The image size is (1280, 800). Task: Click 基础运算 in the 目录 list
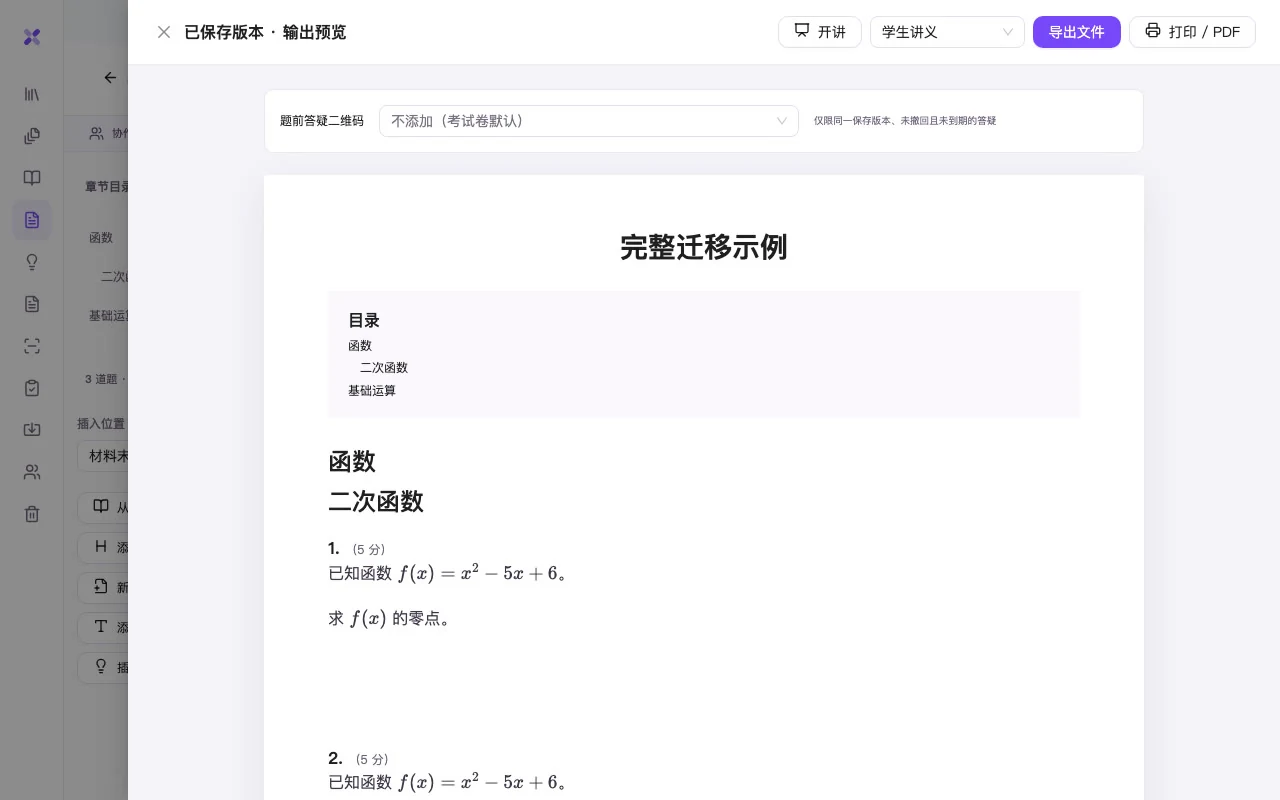click(x=372, y=391)
